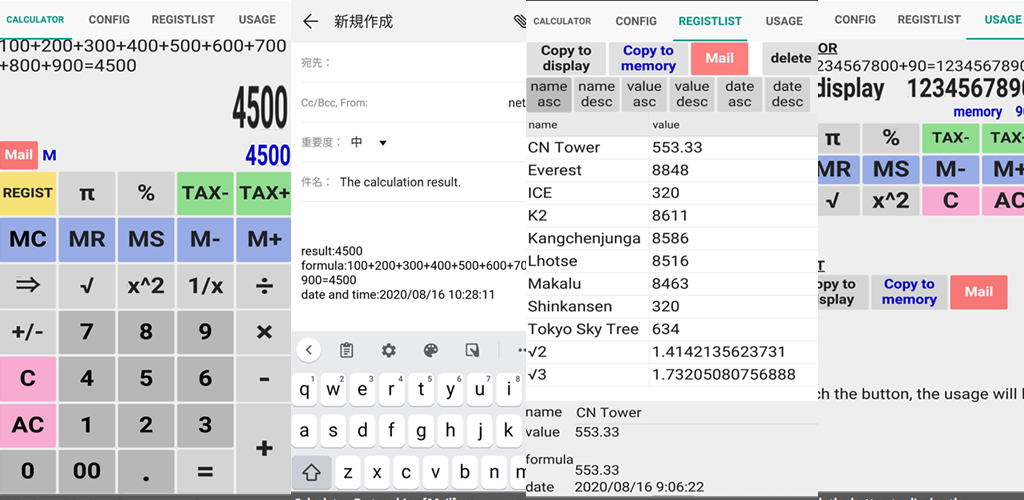Tap the = equals key

[205, 471]
